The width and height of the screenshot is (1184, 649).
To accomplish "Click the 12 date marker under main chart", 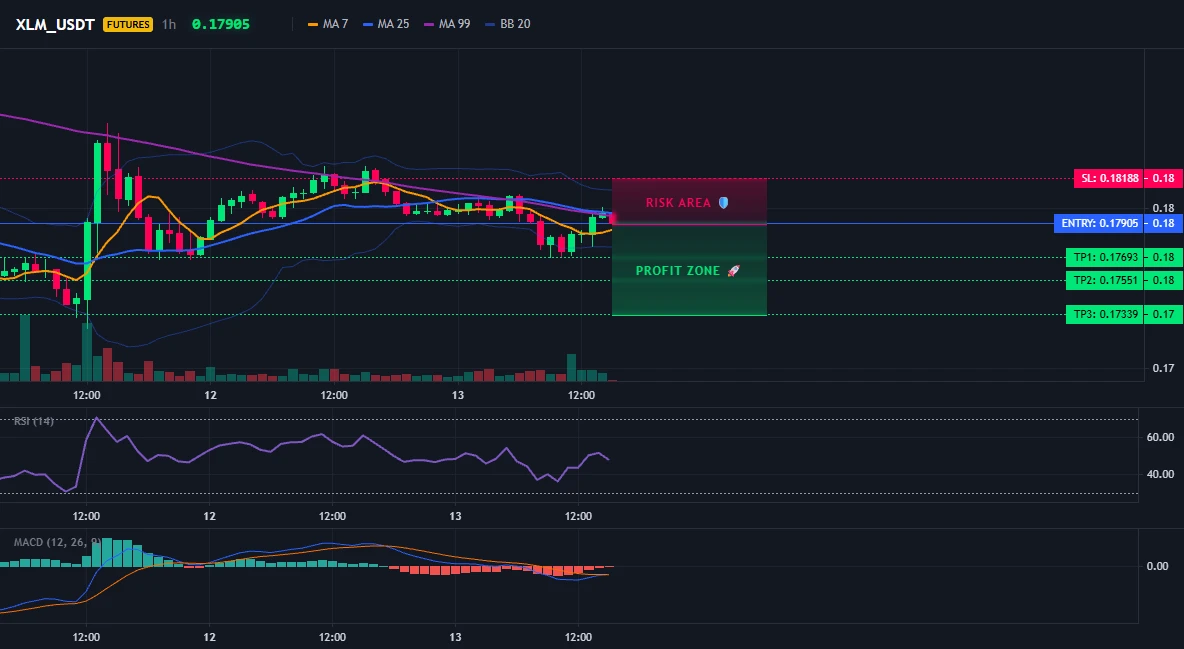I will pyautogui.click(x=210, y=395).
